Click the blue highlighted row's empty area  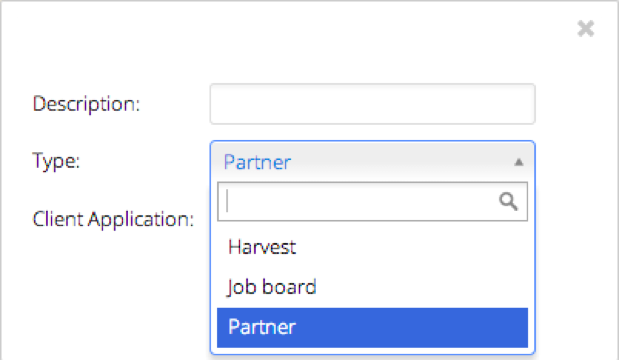tap(411, 327)
